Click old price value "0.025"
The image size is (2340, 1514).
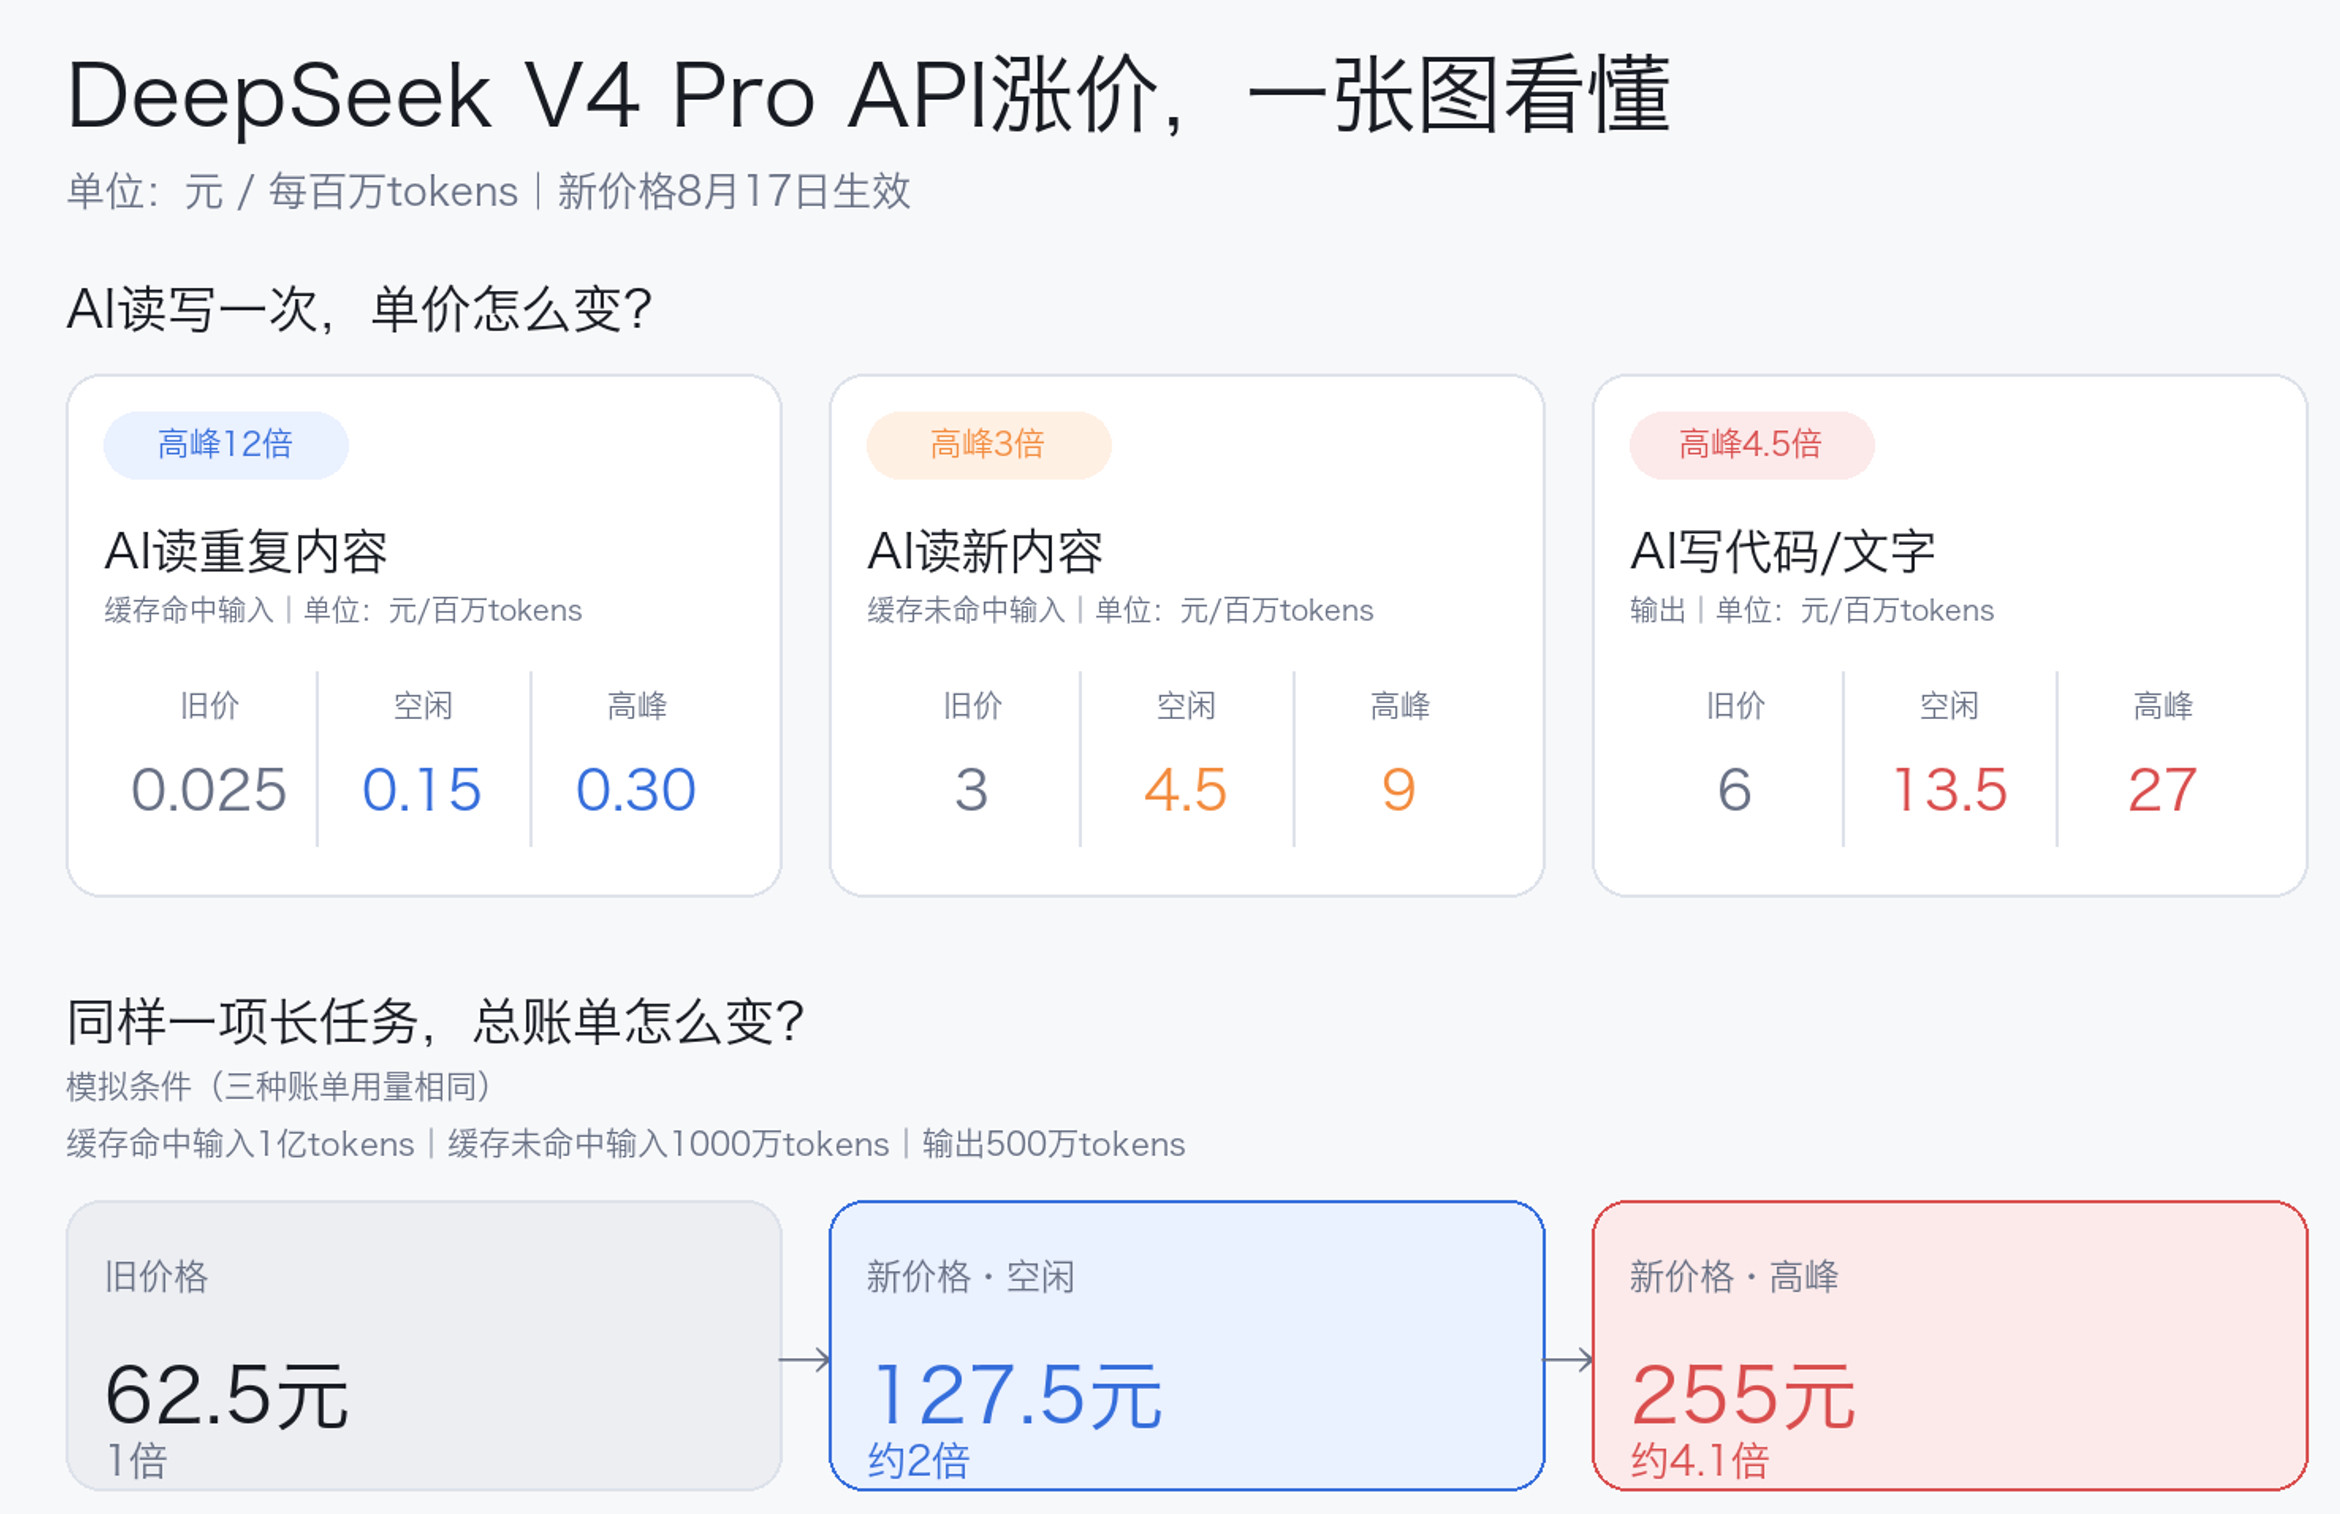[209, 789]
